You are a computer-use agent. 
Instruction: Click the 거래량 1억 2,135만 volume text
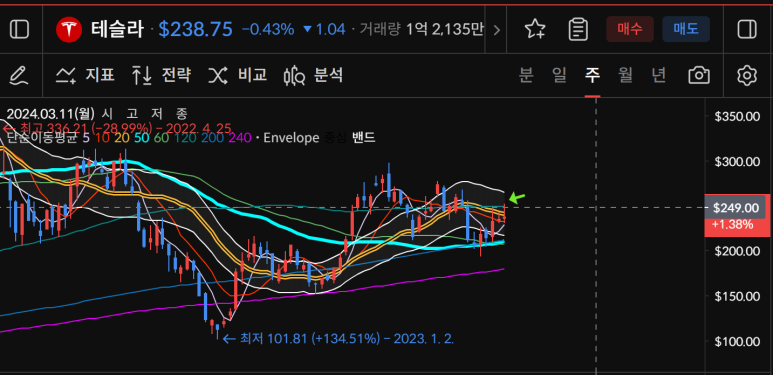pos(421,30)
